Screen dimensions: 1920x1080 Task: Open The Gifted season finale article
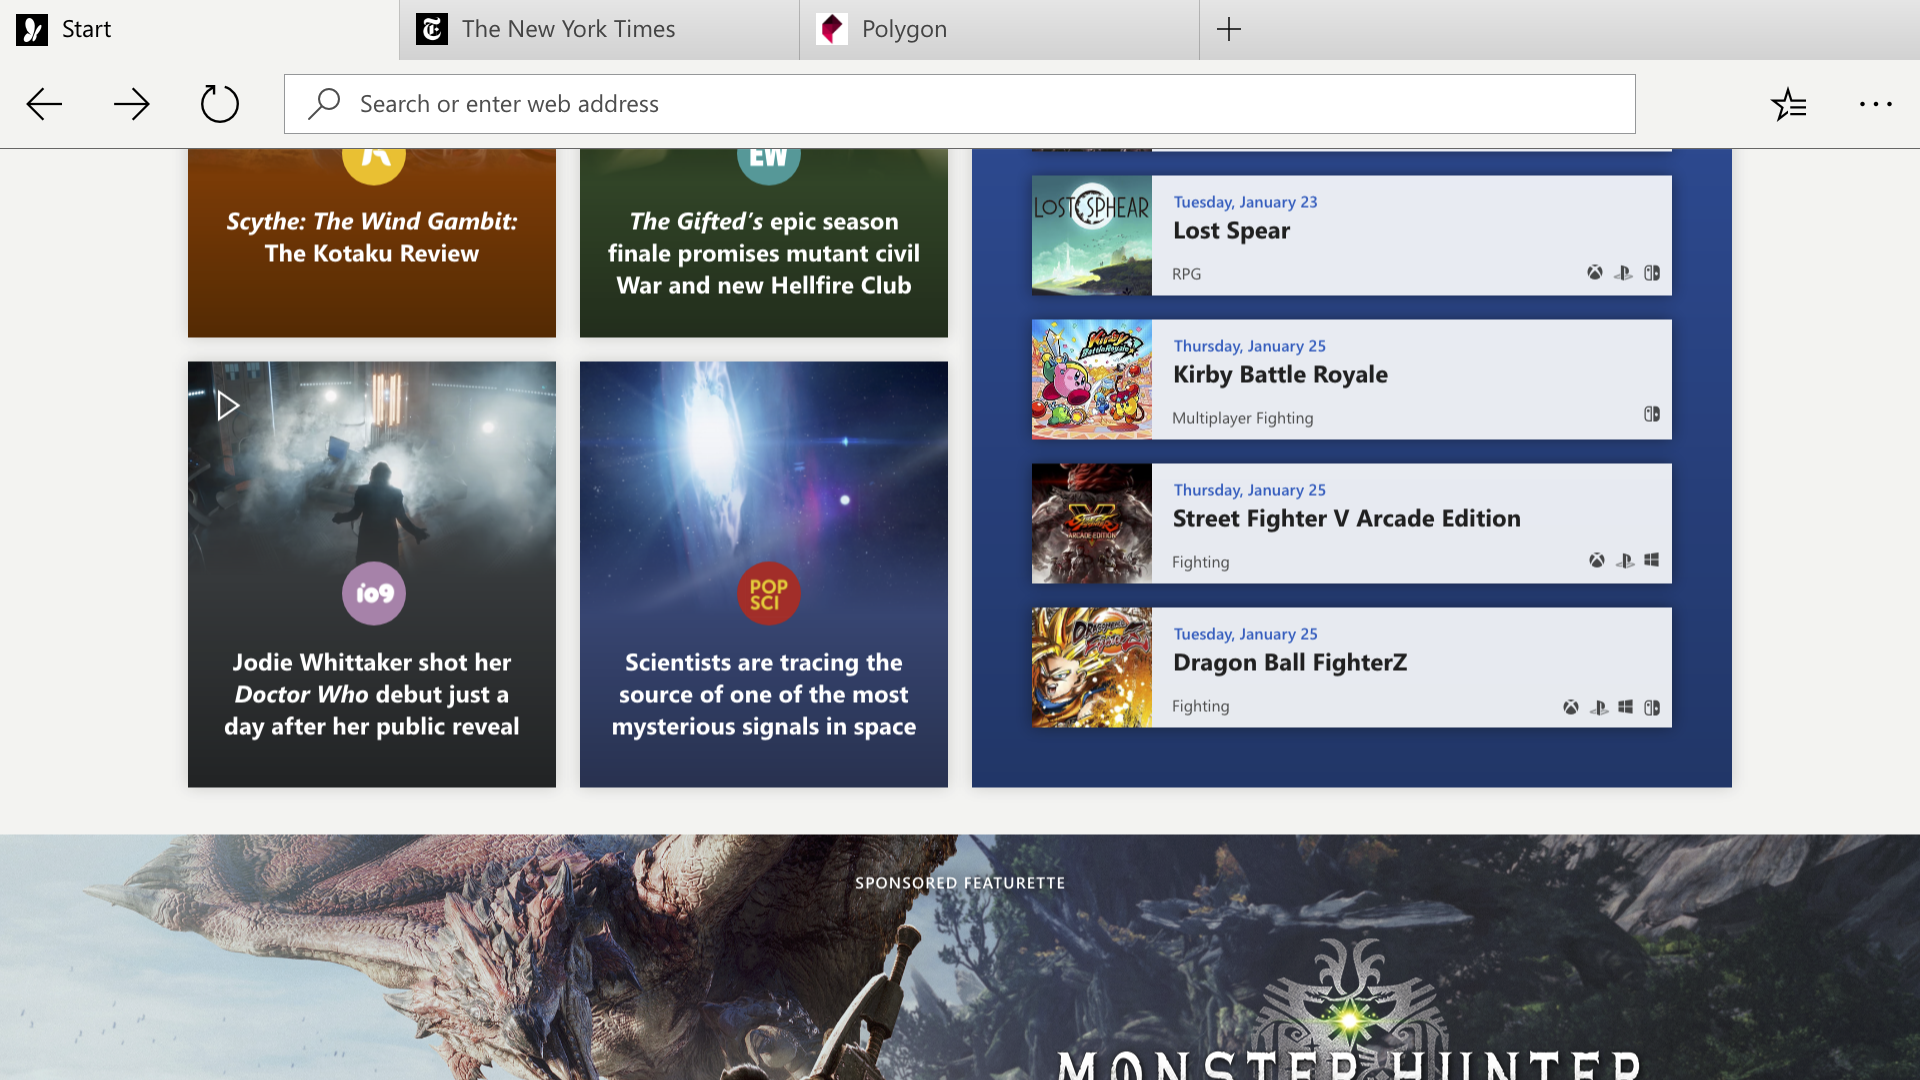764,253
